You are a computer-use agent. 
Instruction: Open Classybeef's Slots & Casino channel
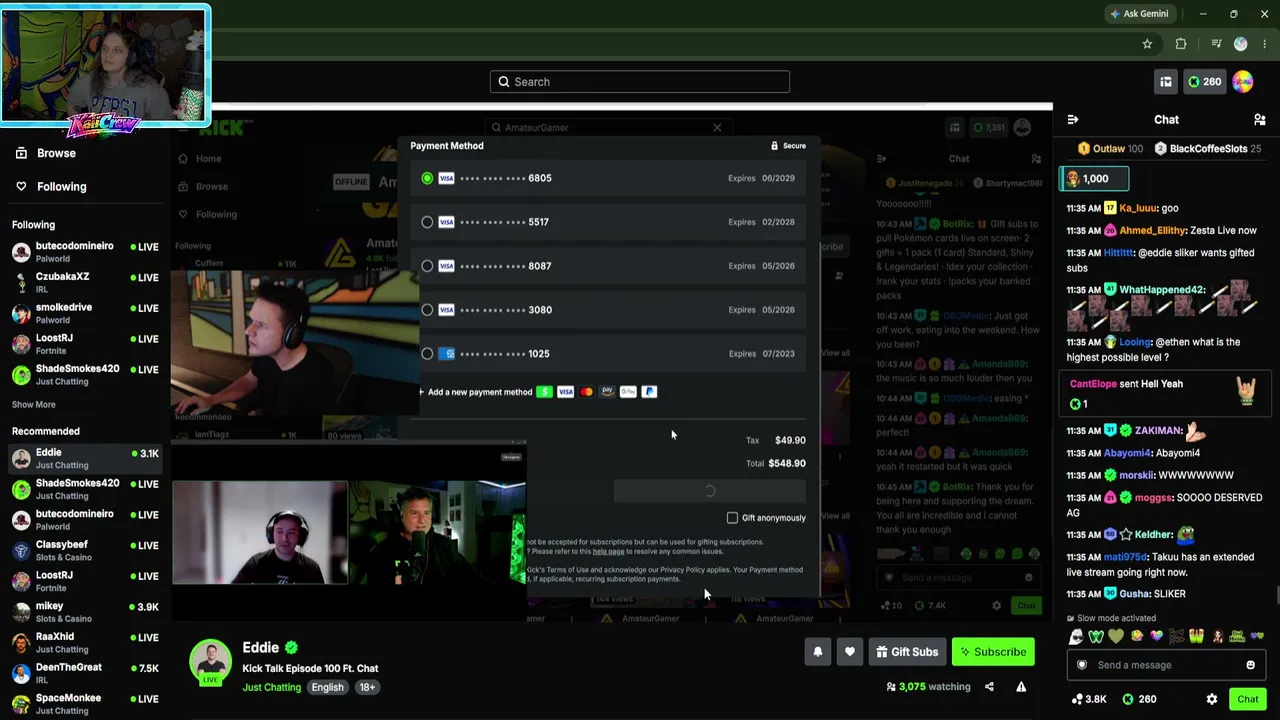(x=85, y=551)
